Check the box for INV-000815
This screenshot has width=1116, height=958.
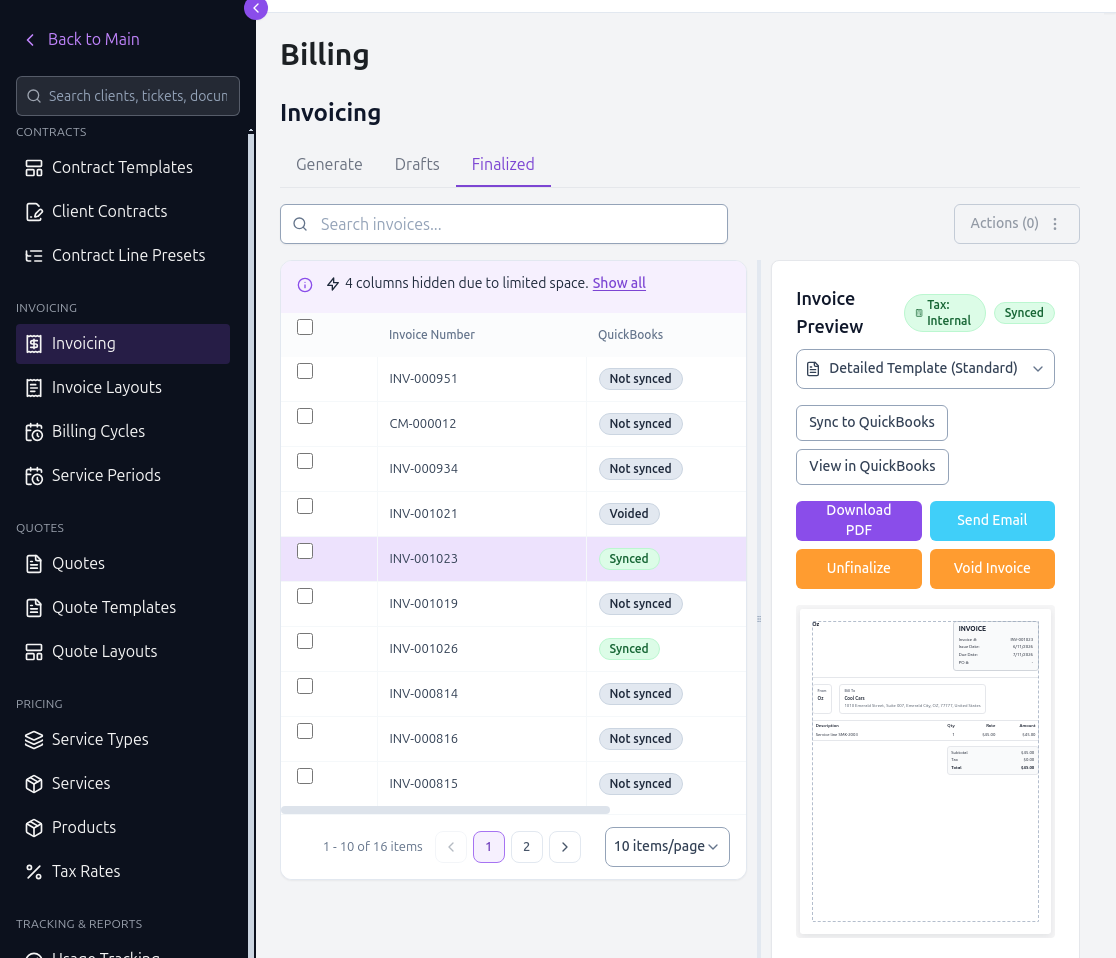305,776
